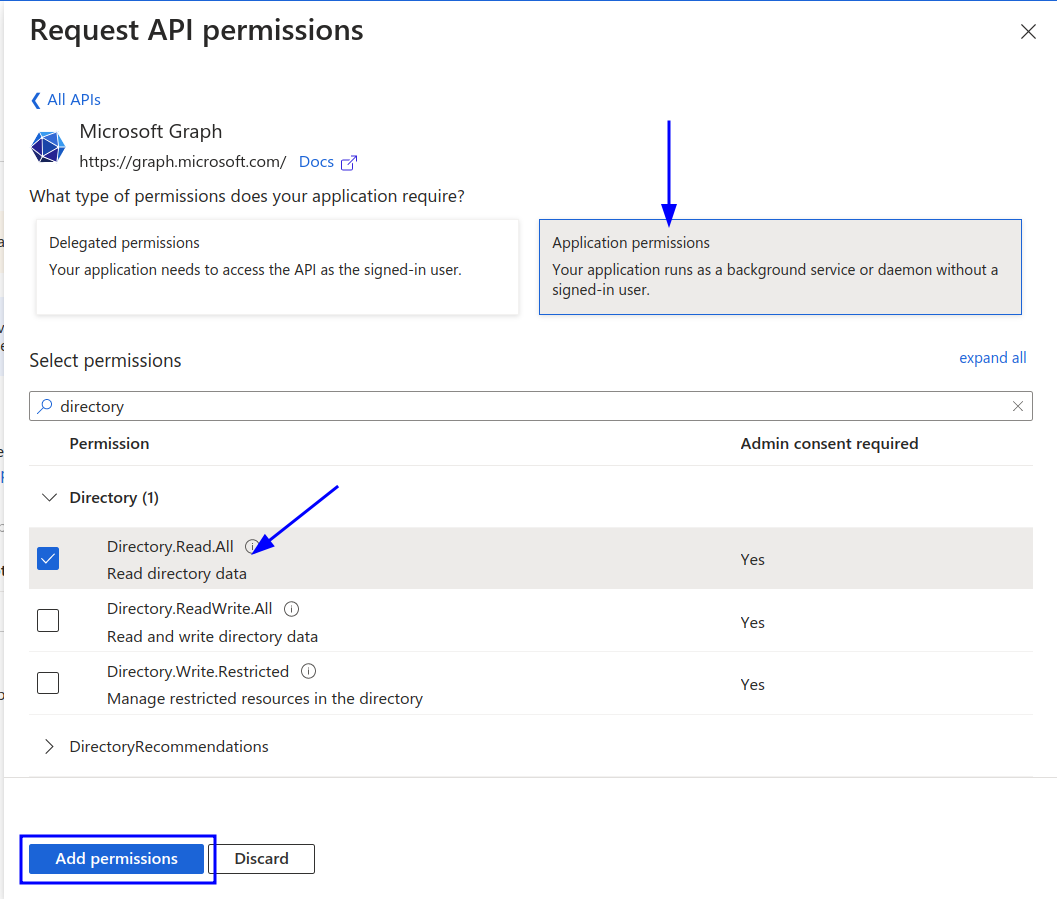Select the Delegated permissions card
The height and width of the screenshot is (899, 1057).
click(x=277, y=267)
